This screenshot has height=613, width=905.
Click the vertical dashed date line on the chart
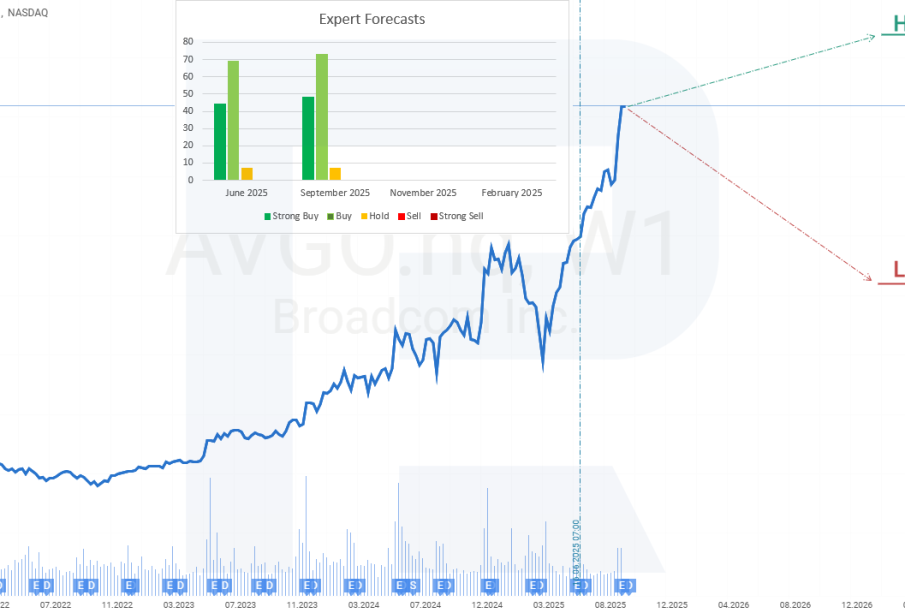point(580,300)
